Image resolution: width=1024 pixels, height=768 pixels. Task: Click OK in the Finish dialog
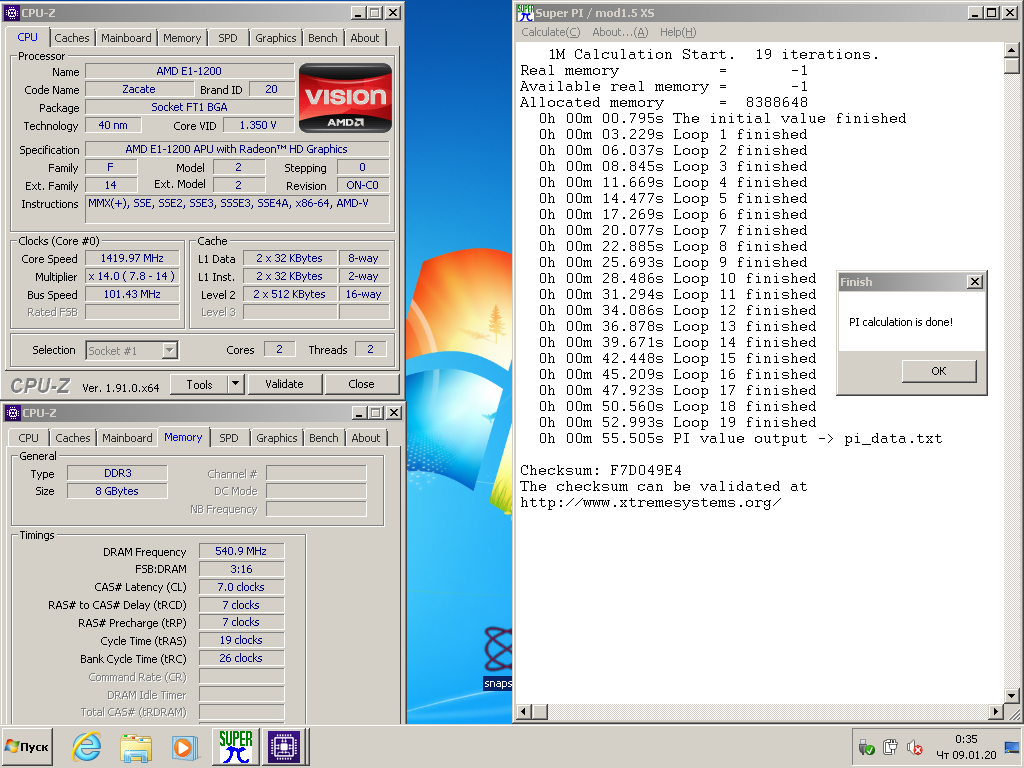938,371
